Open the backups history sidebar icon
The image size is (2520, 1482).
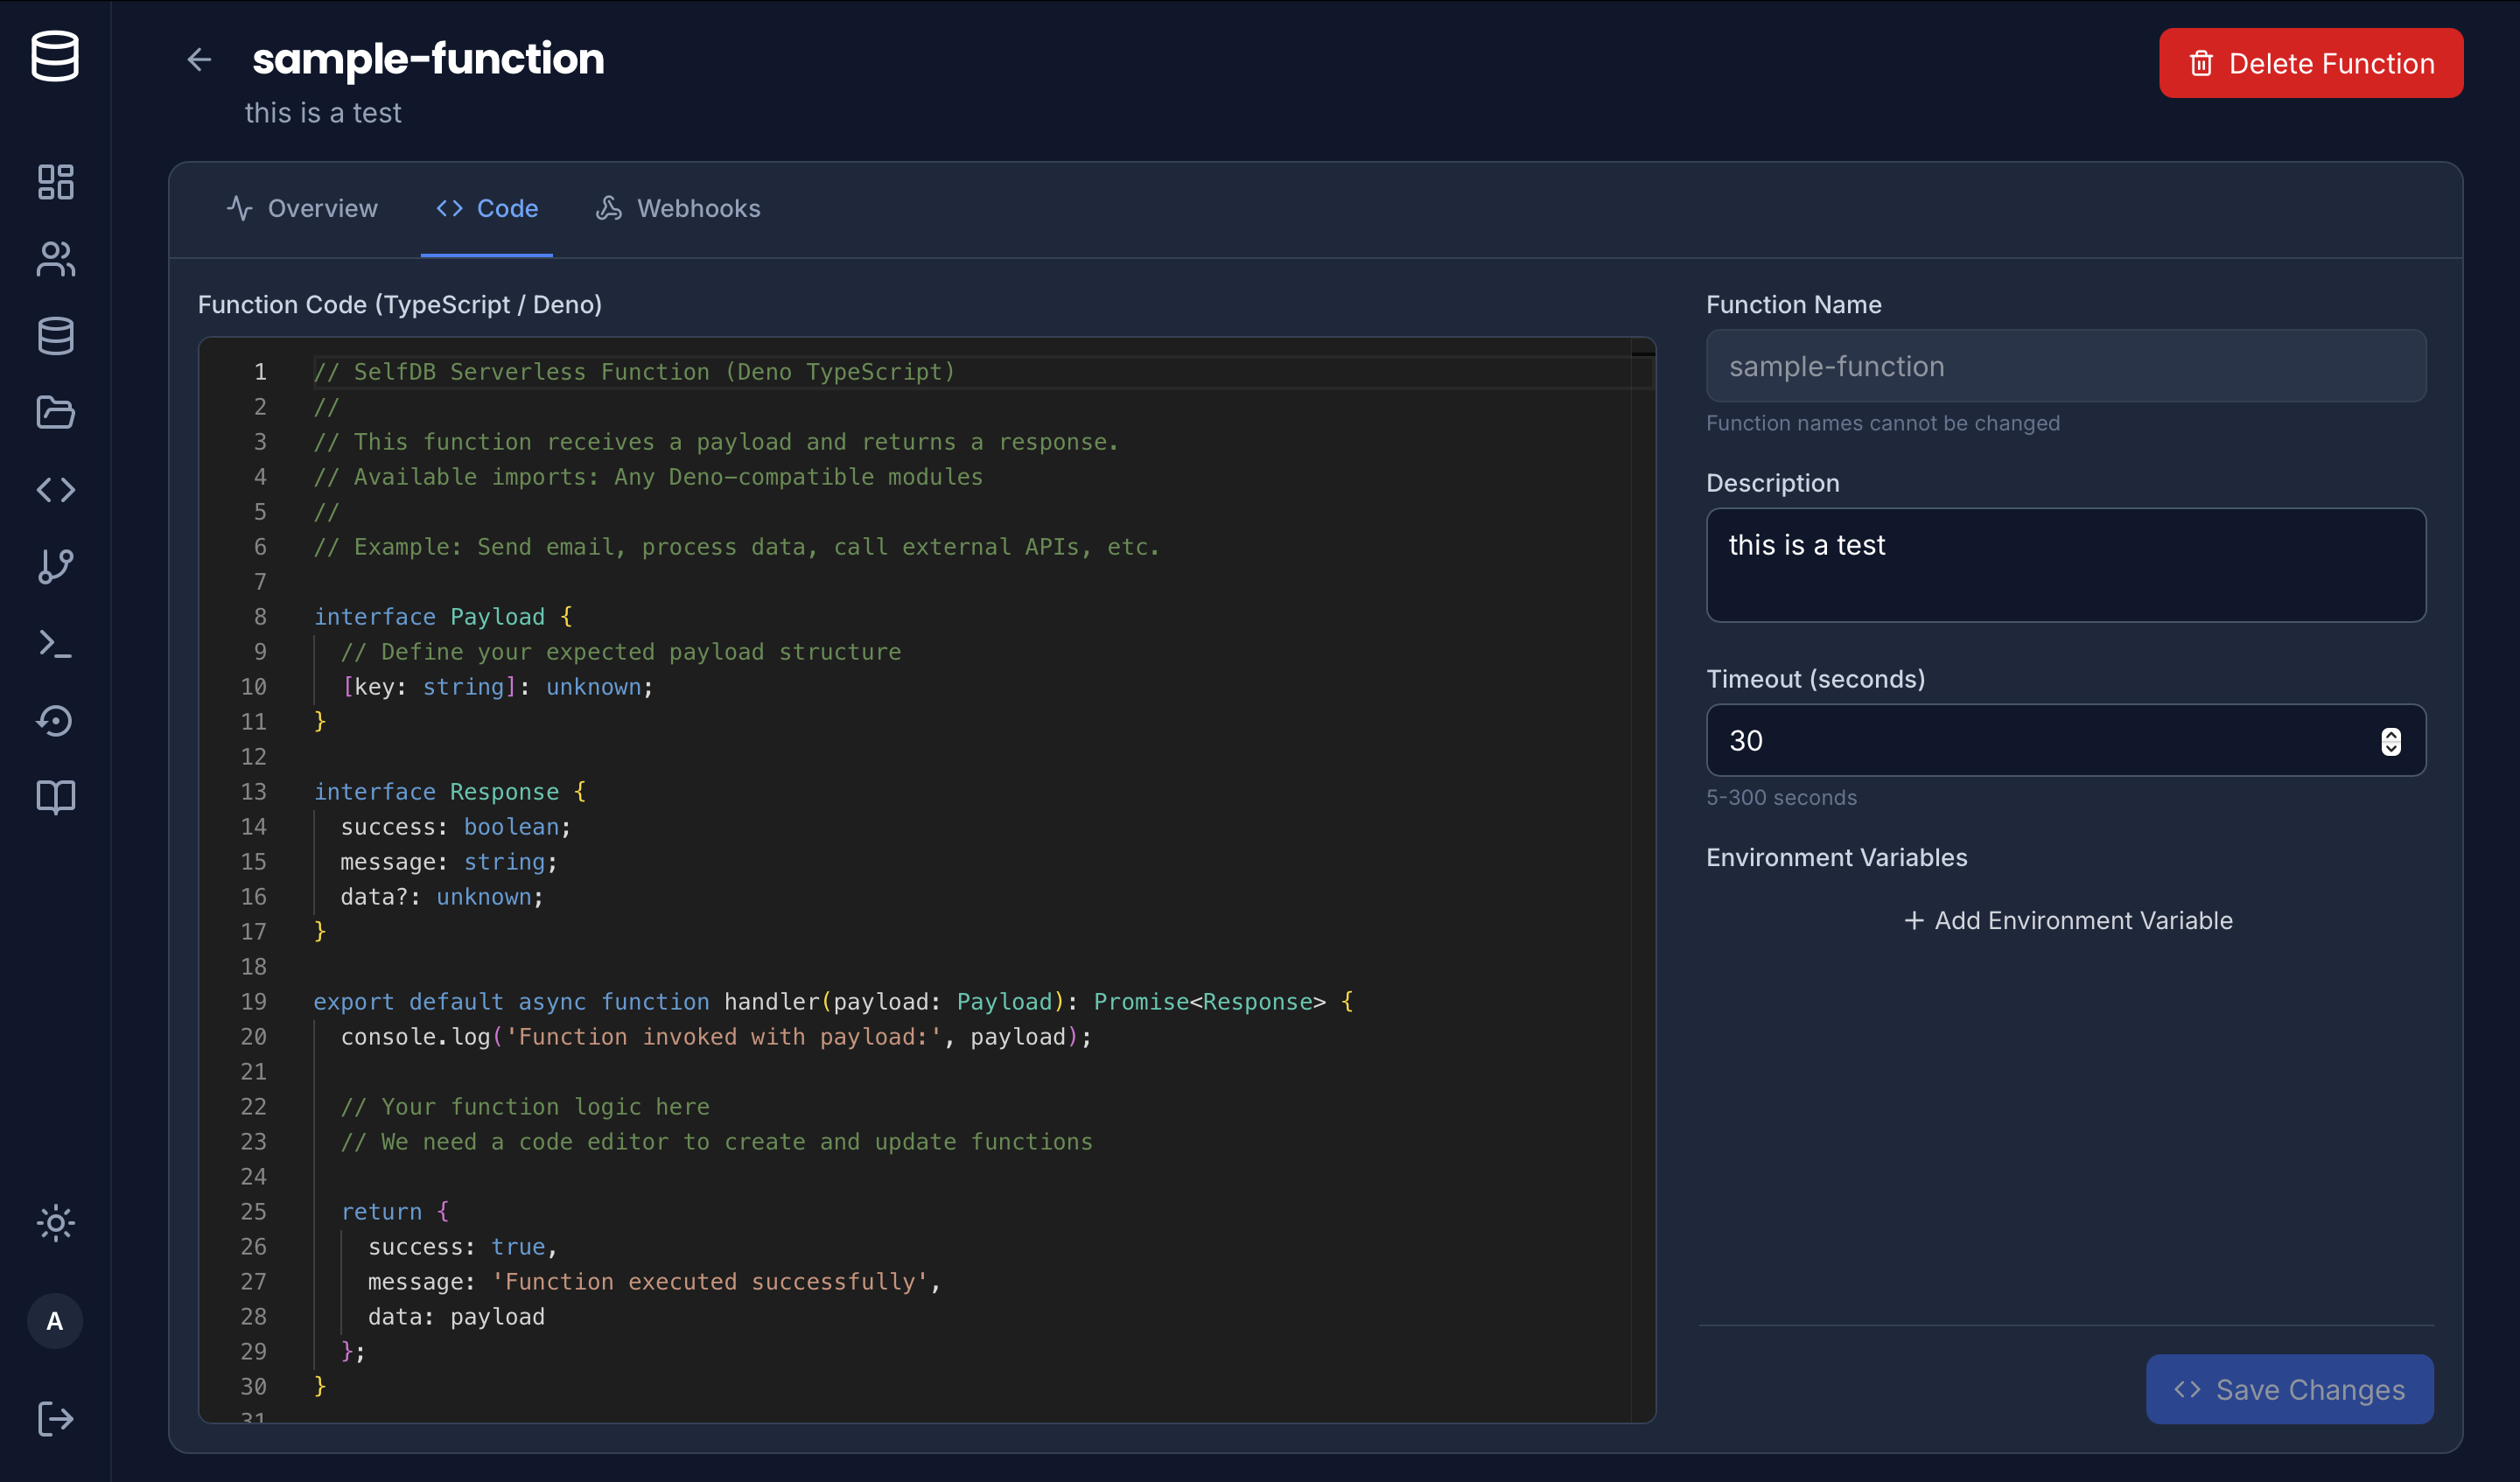pos(55,721)
